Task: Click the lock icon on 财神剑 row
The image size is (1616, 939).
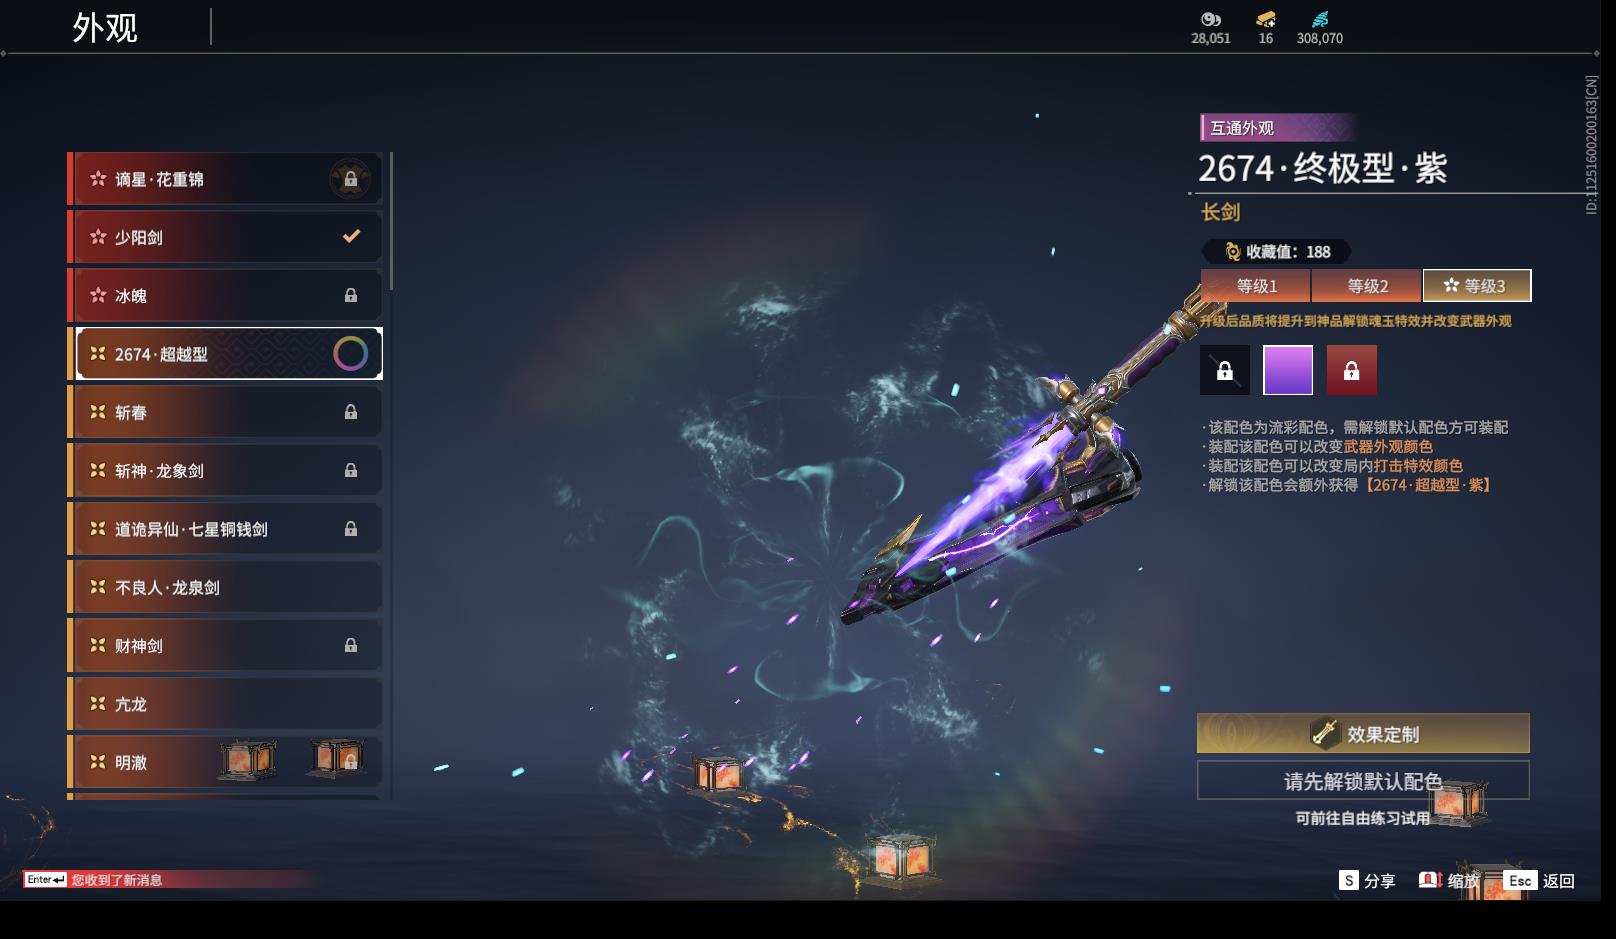Action: 350,645
